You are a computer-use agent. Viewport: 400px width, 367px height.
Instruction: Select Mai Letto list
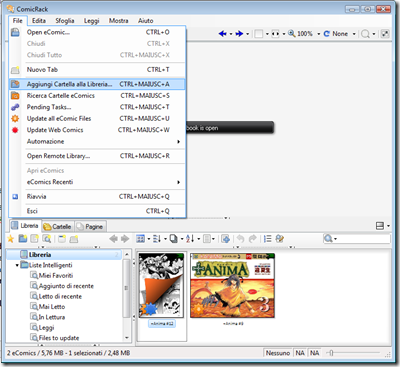(52, 307)
